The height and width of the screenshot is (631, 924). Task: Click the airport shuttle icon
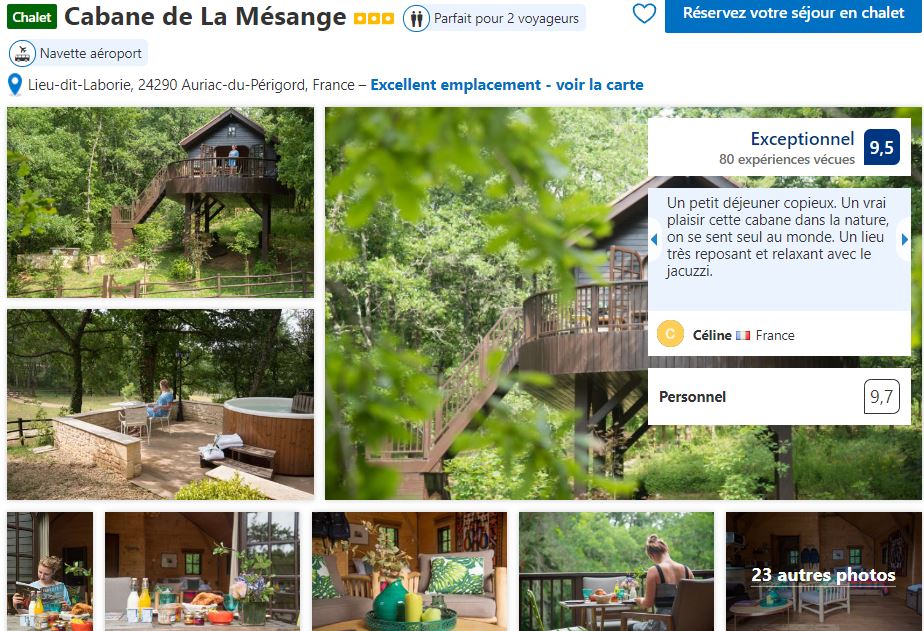point(22,53)
